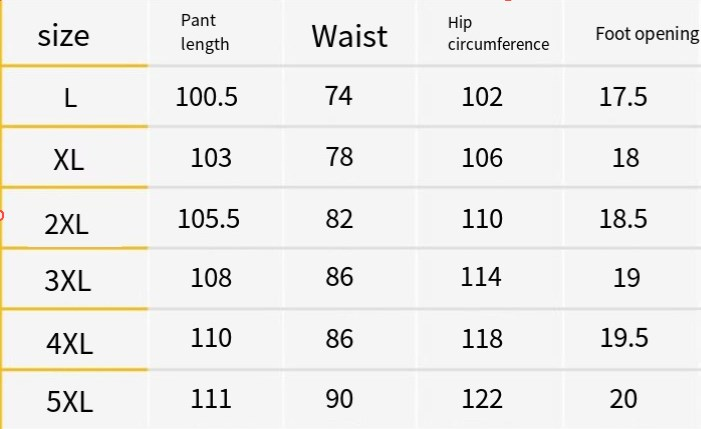Select the waist value 90
This screenshot has height=429, width=701.
(340, 399)
